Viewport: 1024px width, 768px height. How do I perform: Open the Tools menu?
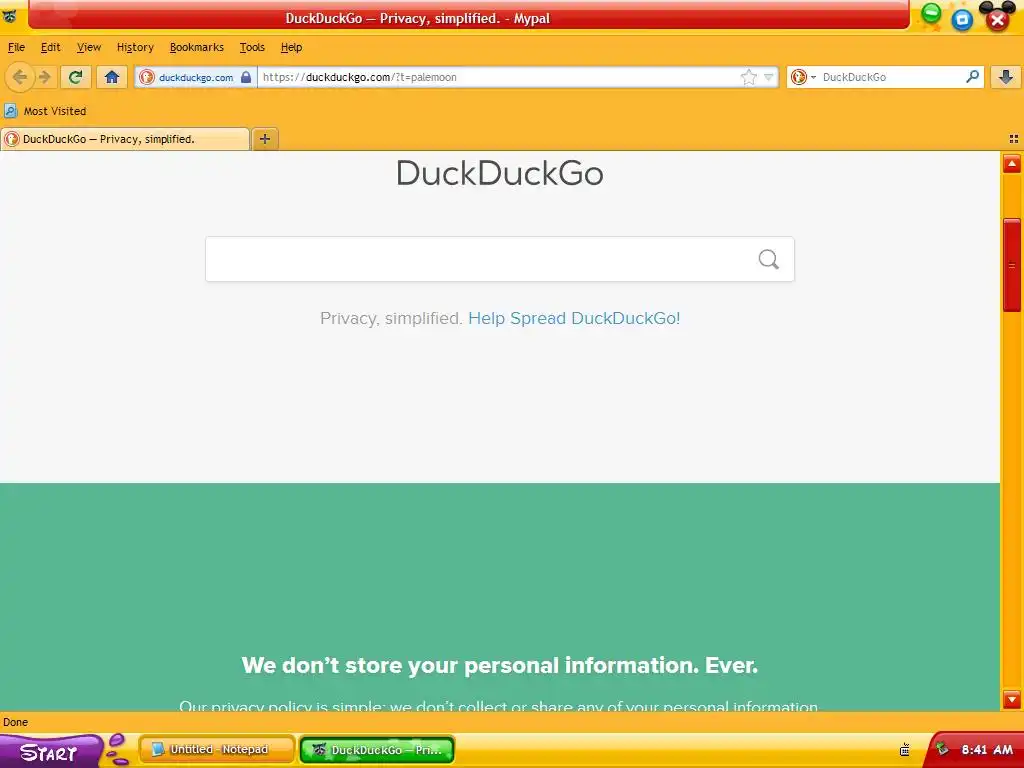pos(252,47)
